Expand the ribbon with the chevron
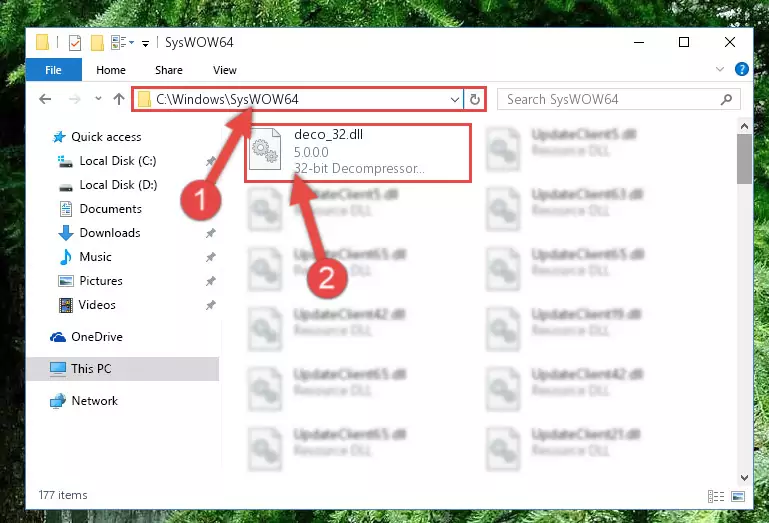Screen dimensions: 769x523 click(719, 69)
